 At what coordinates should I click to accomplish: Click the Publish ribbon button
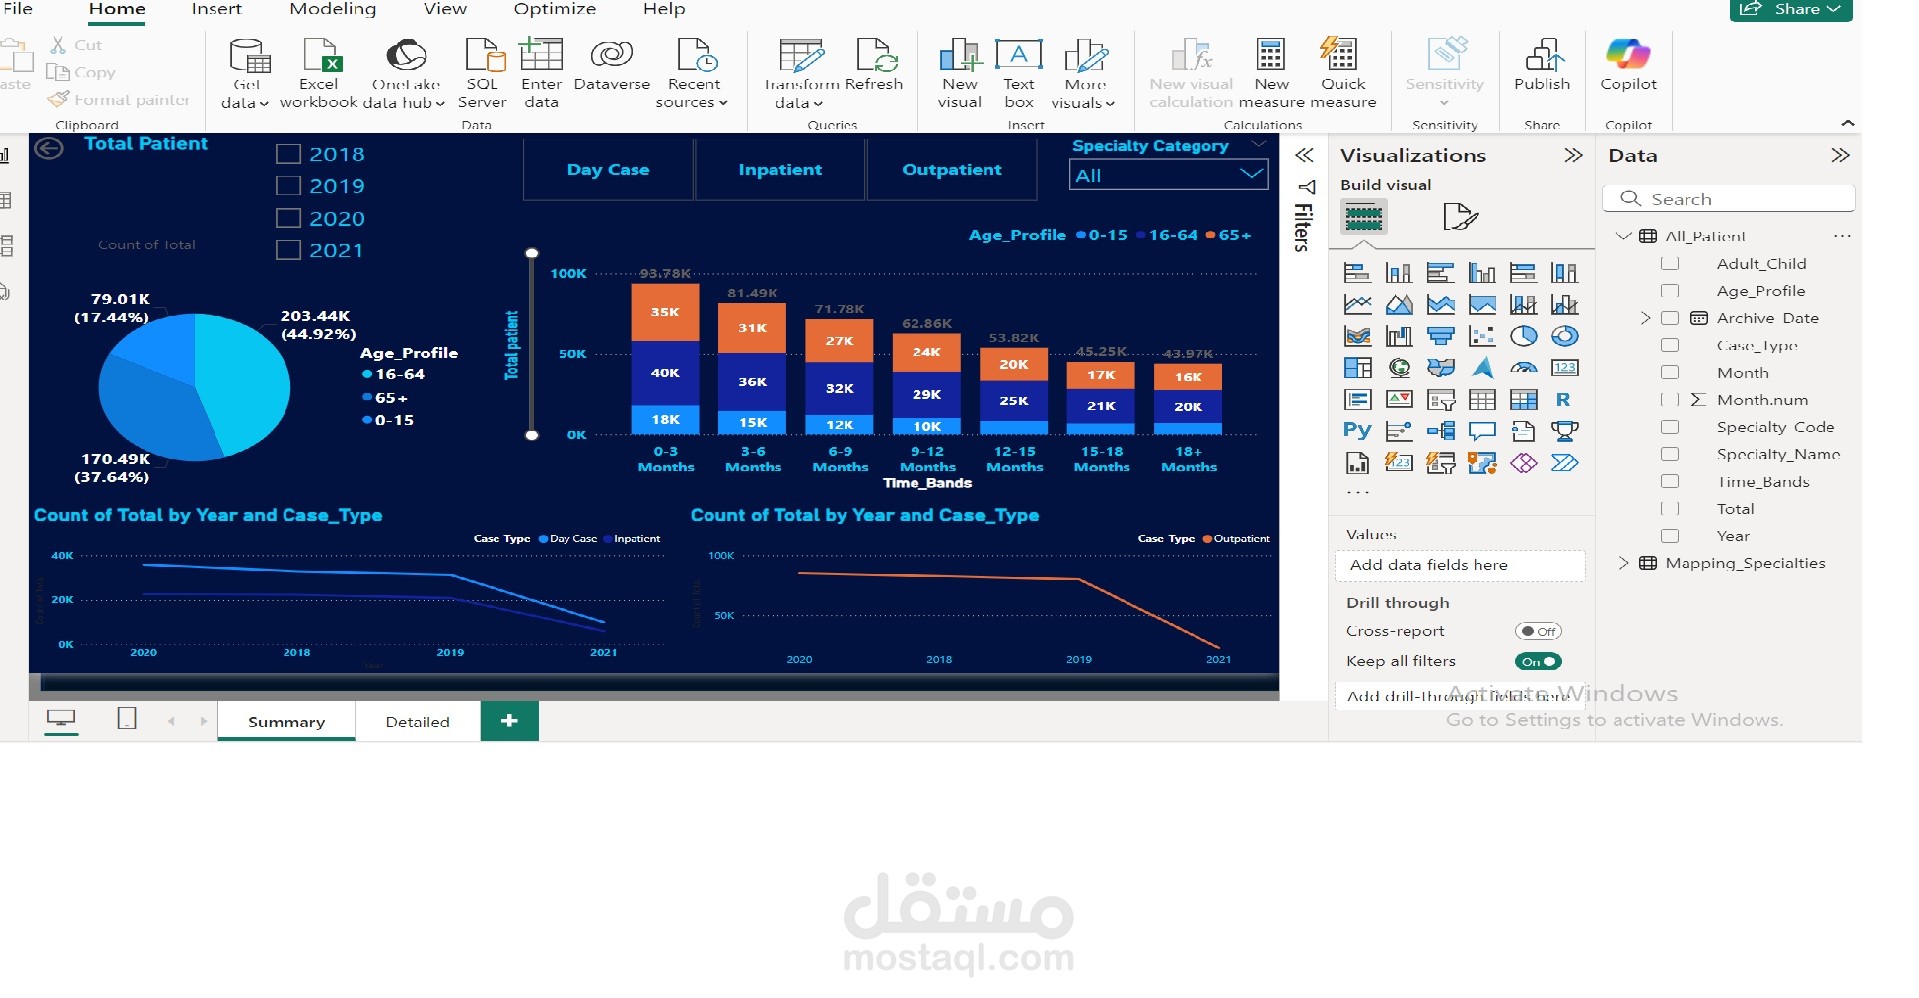(x=1542, y=65)
